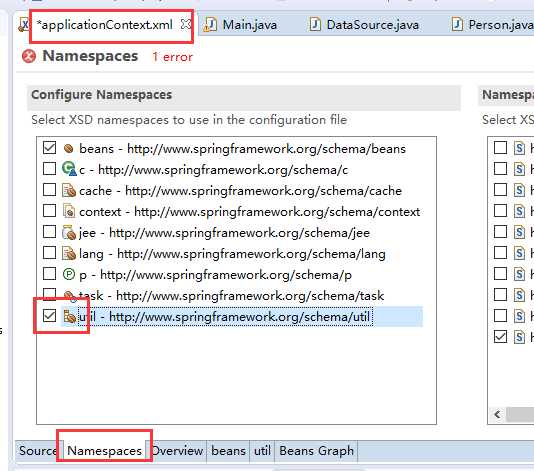
Task: Enable the cache namespace checkbox
Action: click(x=49, y=190)
